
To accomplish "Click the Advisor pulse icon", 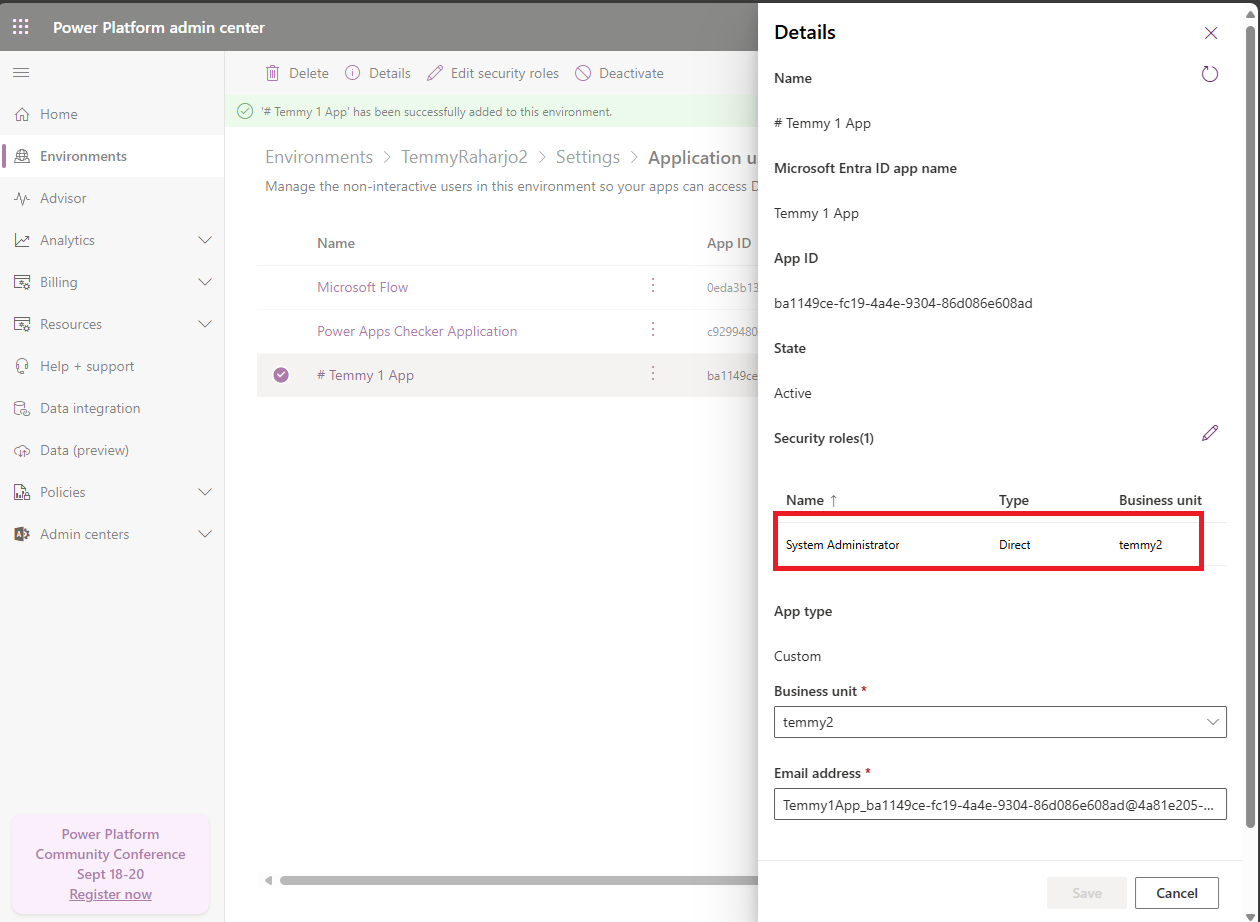I will 22,198.
